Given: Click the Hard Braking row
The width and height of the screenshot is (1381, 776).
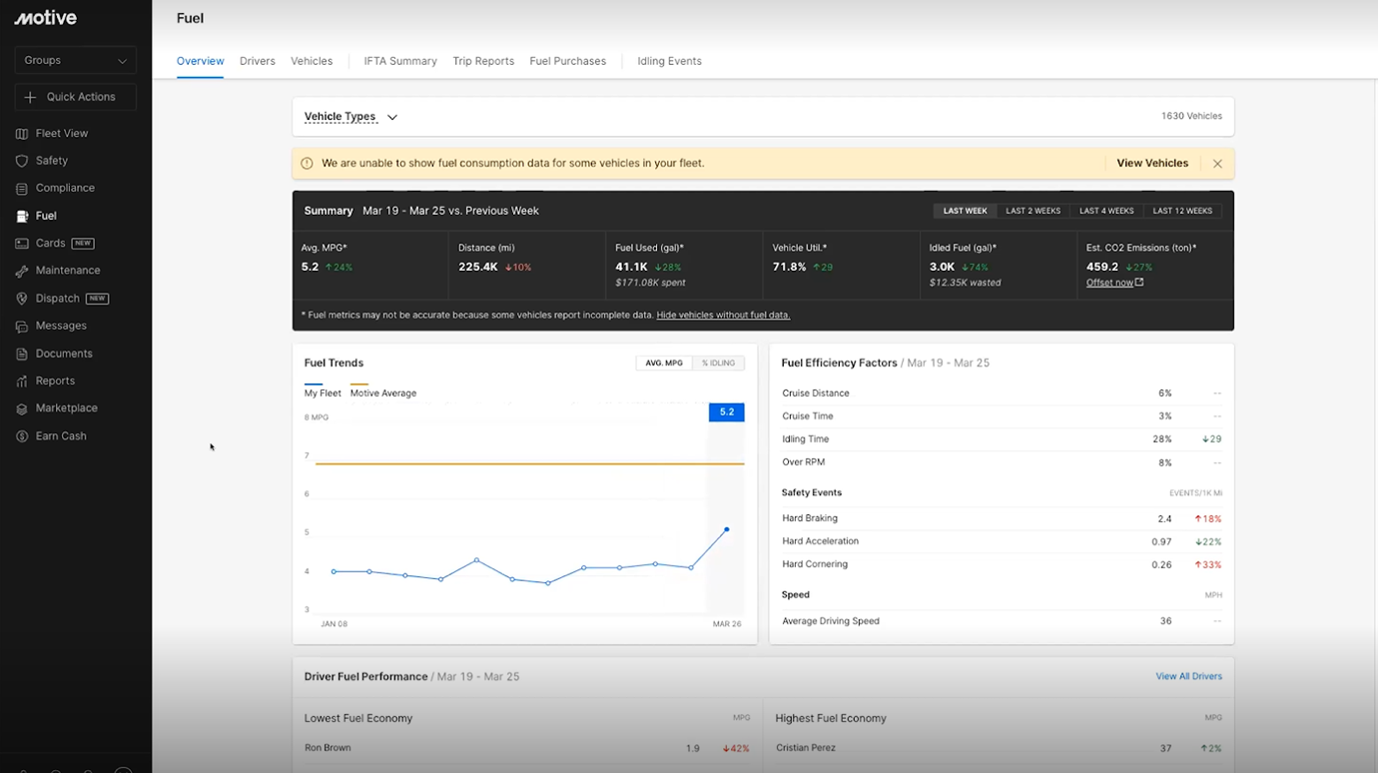Looking at the screenshot, I should (1002, 519).
